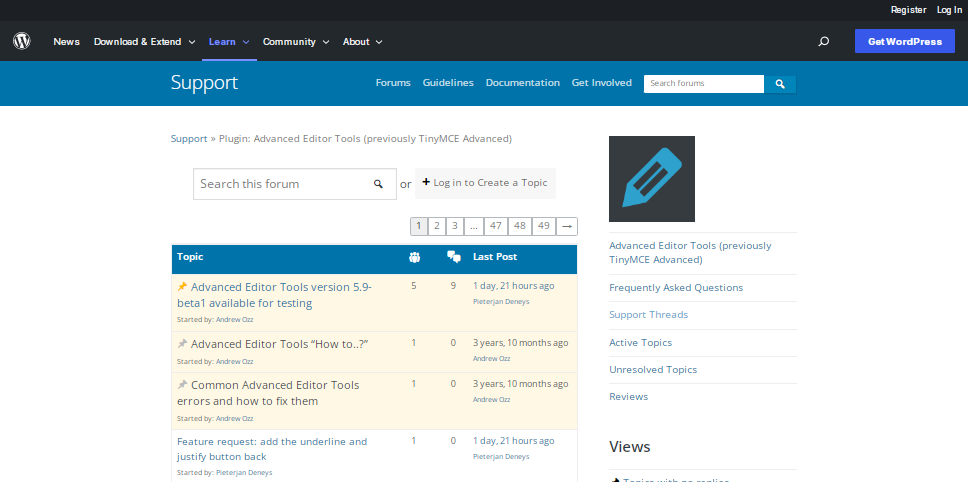Go to page 48 of topics
968x482 pixels.
point(520,226)
